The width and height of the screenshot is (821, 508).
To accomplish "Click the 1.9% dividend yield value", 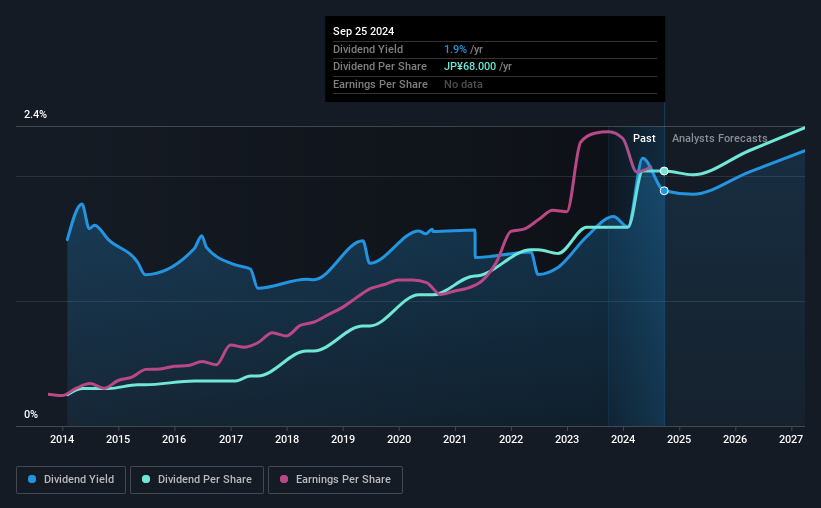I will 455,49.
